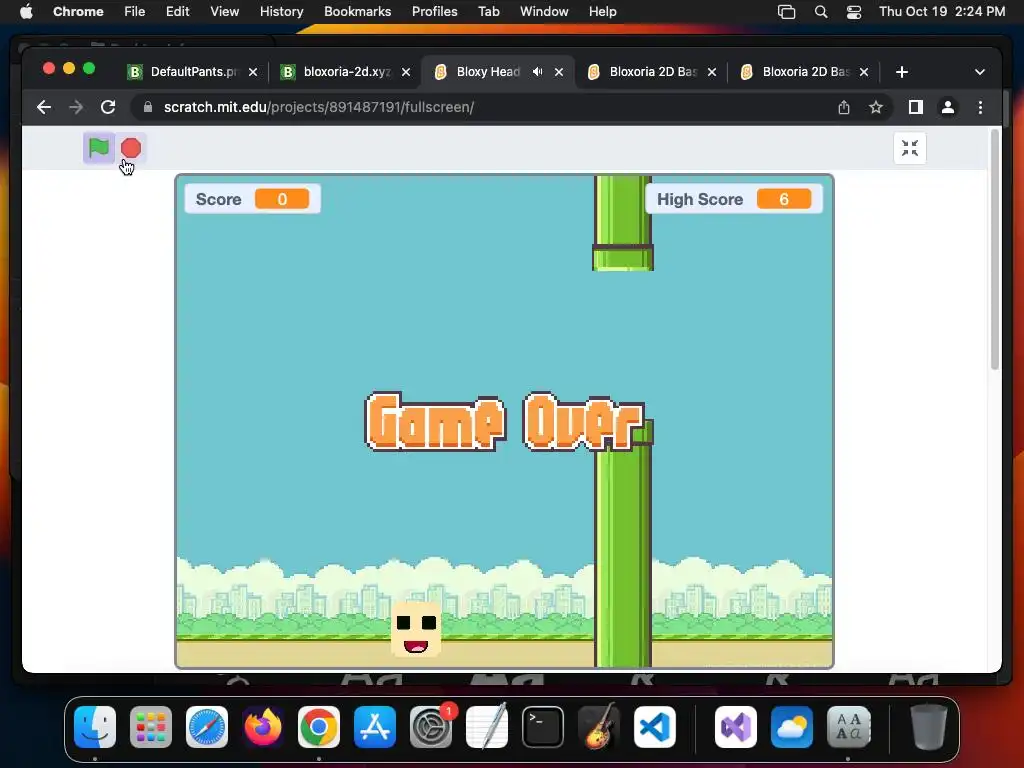
Task: Launch Firefox from the dock
Action: point(263,727)
